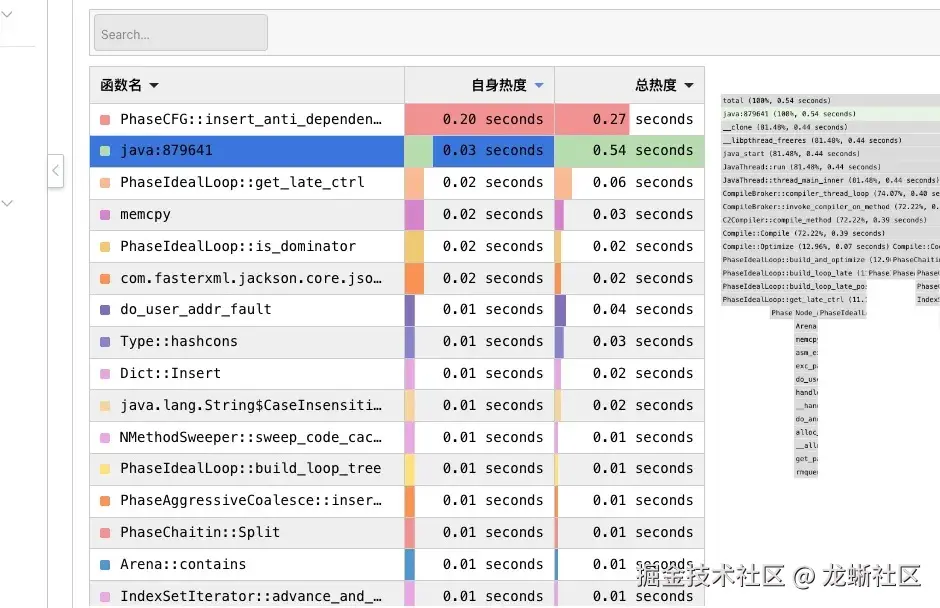Click Arena flame graph frame
Screen dimensions: 940x608
[806, 326]
